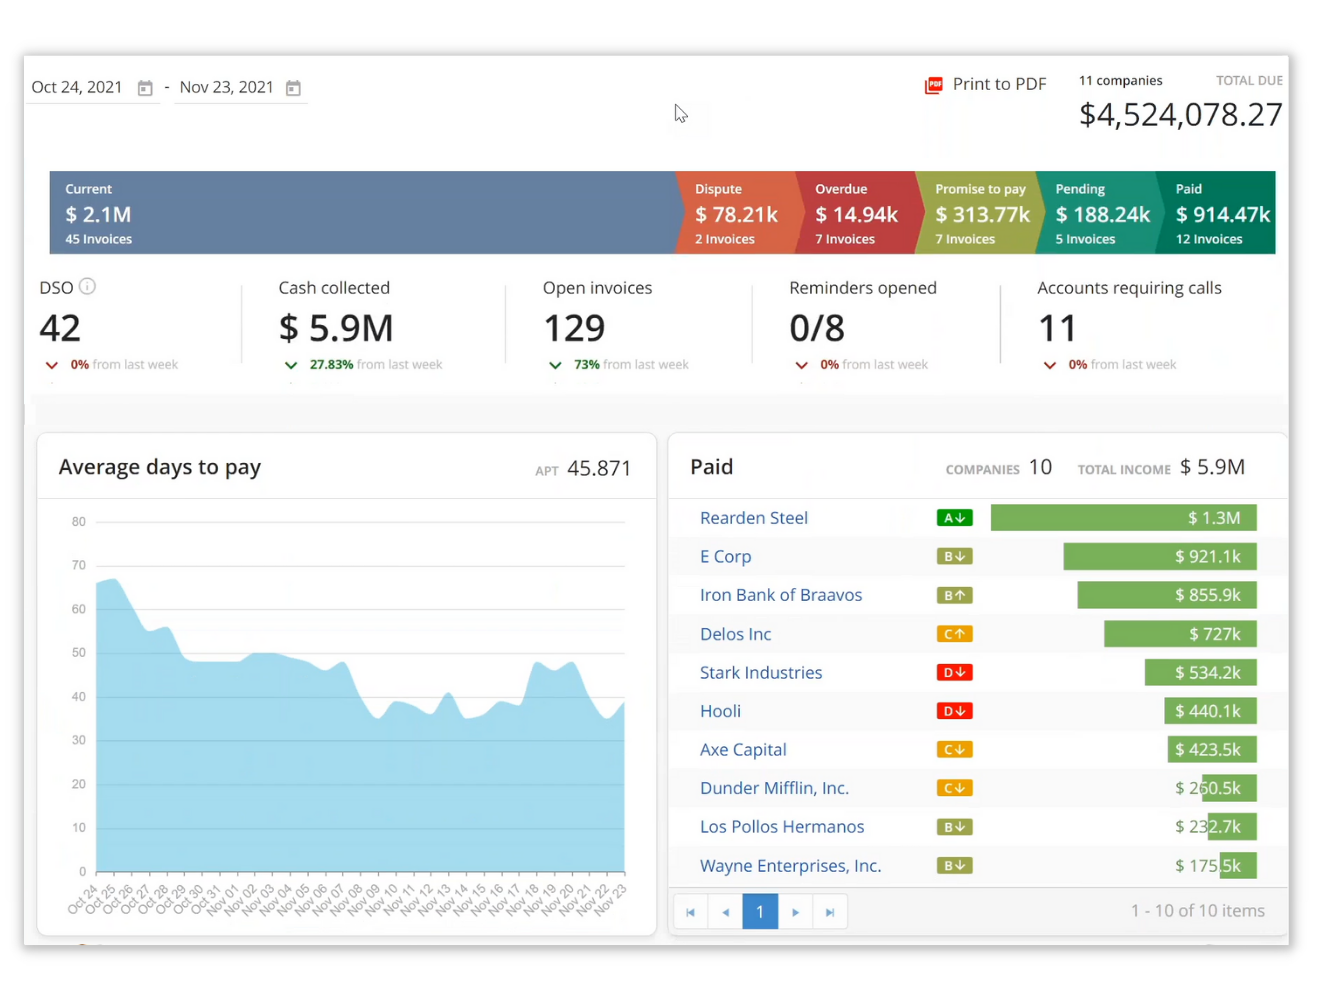Screen dimensions: 1320x1000
Task: Open the Wayne Enterprises, Inc. link
Action: coord(790,865)
